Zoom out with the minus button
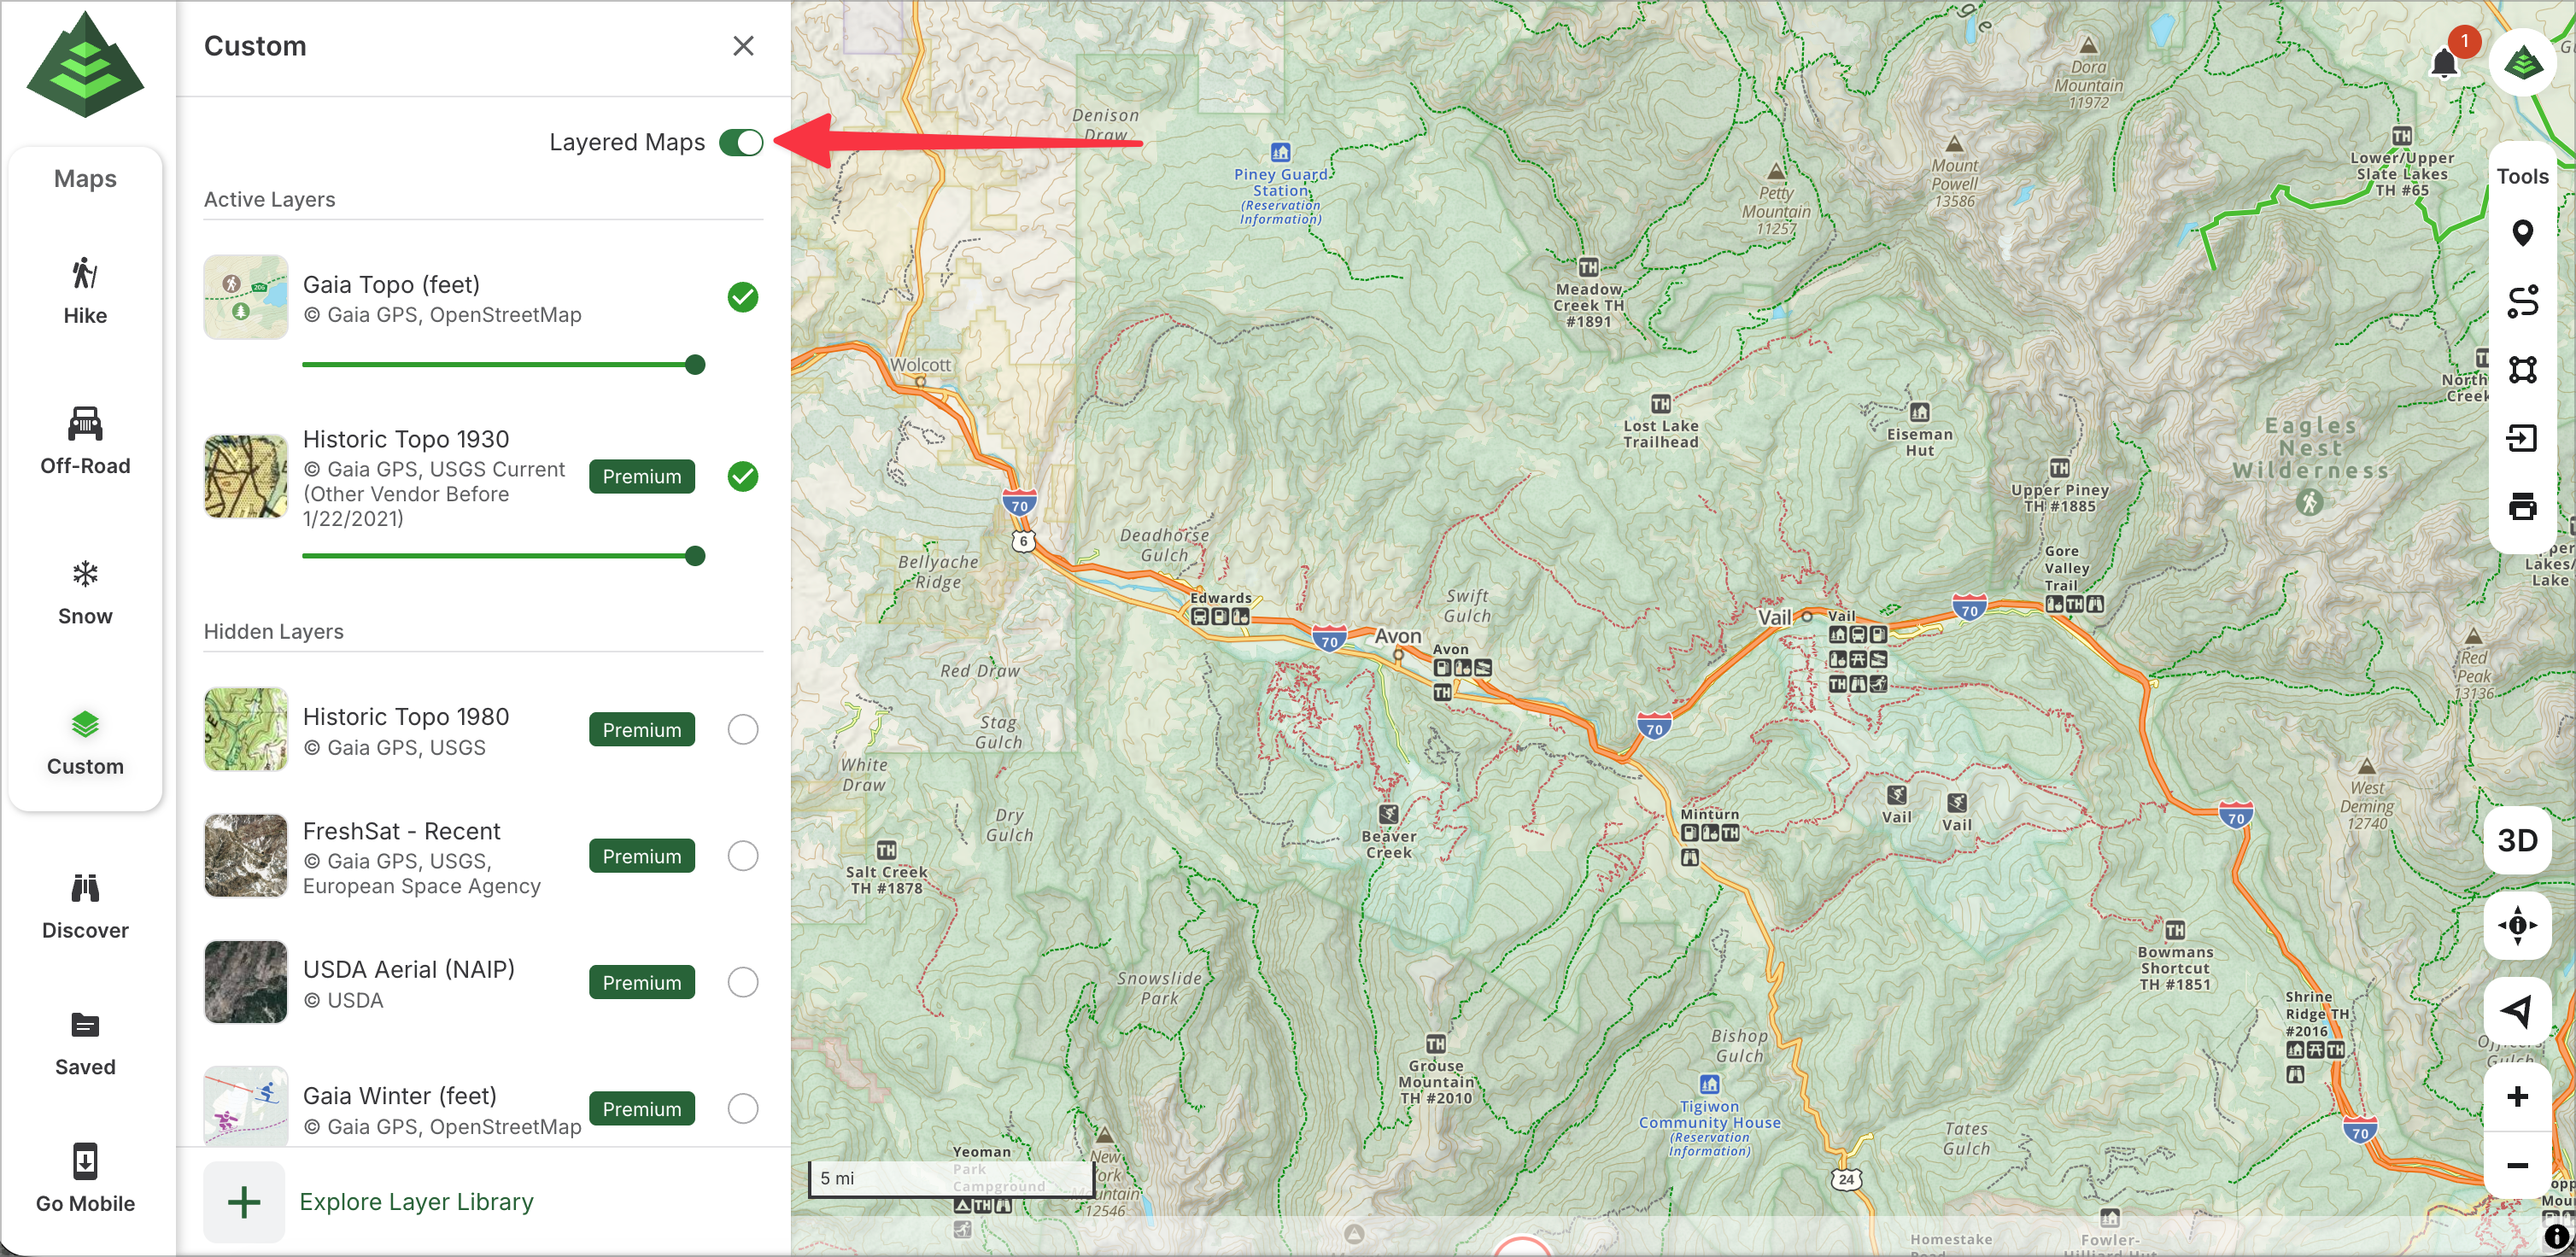Image resolution: width=2576 pixels, height=1257 pixels. coord(2517,1165)
